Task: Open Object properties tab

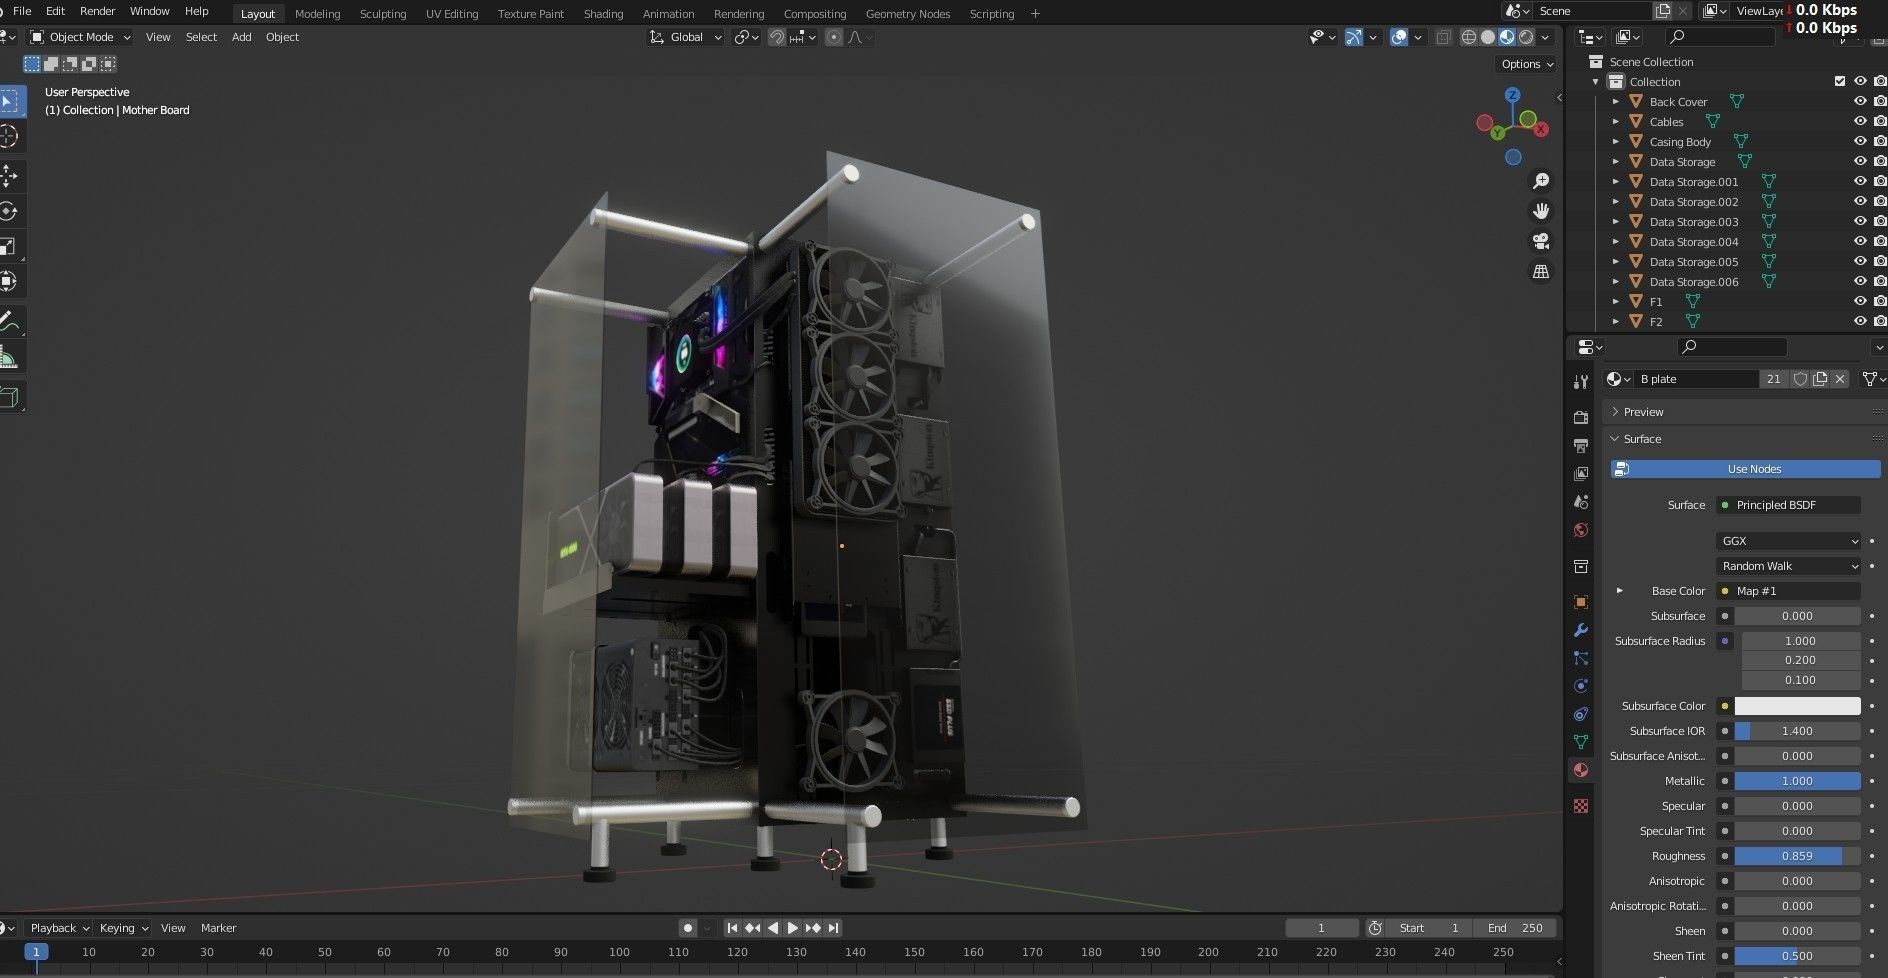Action: coord(1581,602)
